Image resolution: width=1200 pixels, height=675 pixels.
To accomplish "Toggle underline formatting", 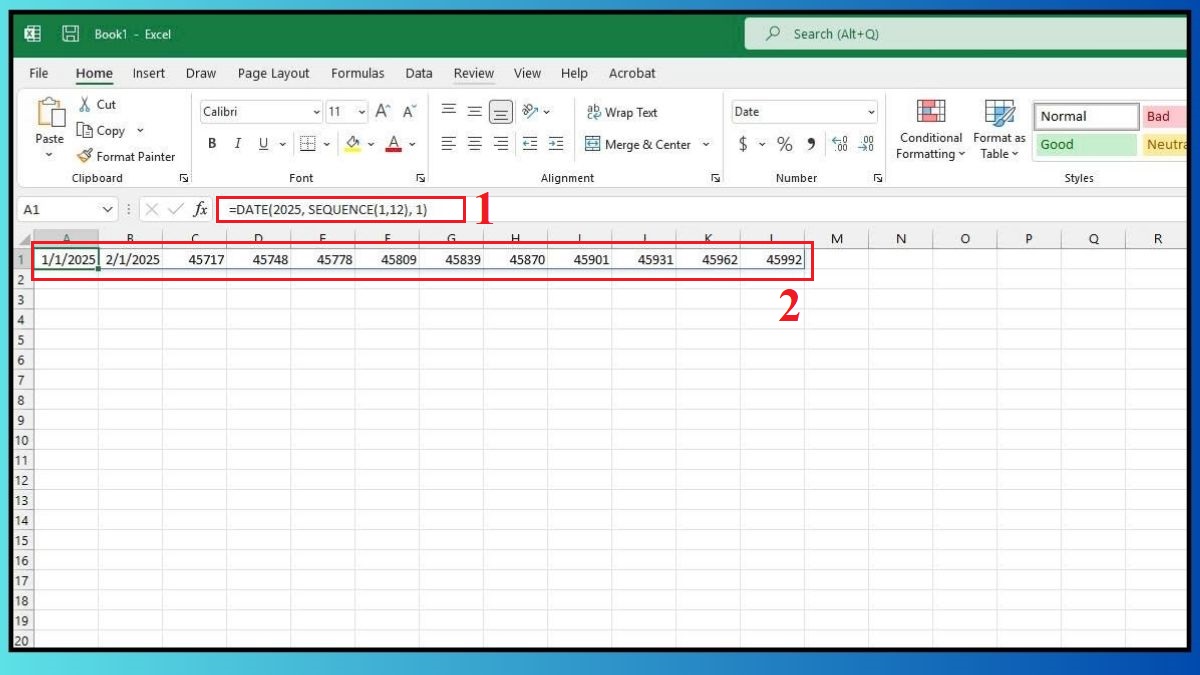I will [x=261, y=143].
